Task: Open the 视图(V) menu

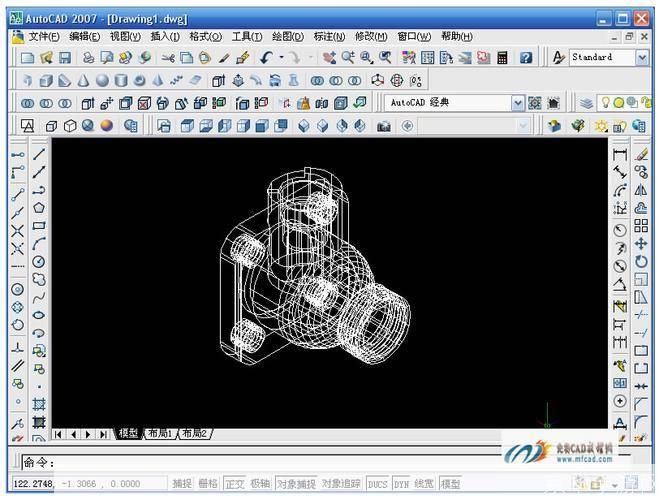Action: tap(125, 37)
